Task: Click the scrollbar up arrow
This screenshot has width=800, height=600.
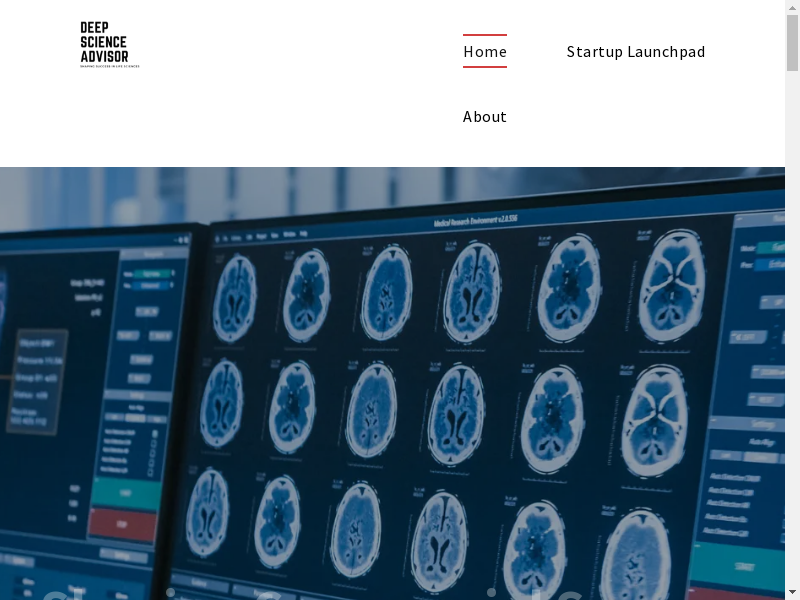Action: [x=792, y=8]
